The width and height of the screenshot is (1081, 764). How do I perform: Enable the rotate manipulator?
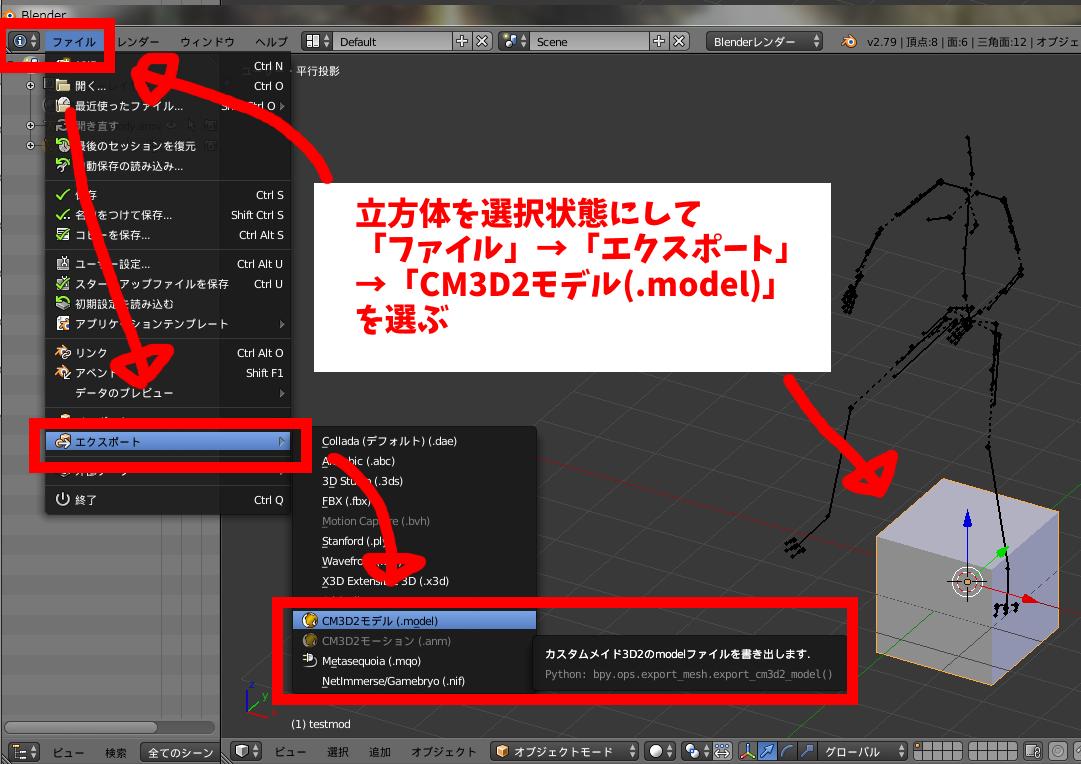[x=787, y=751]
